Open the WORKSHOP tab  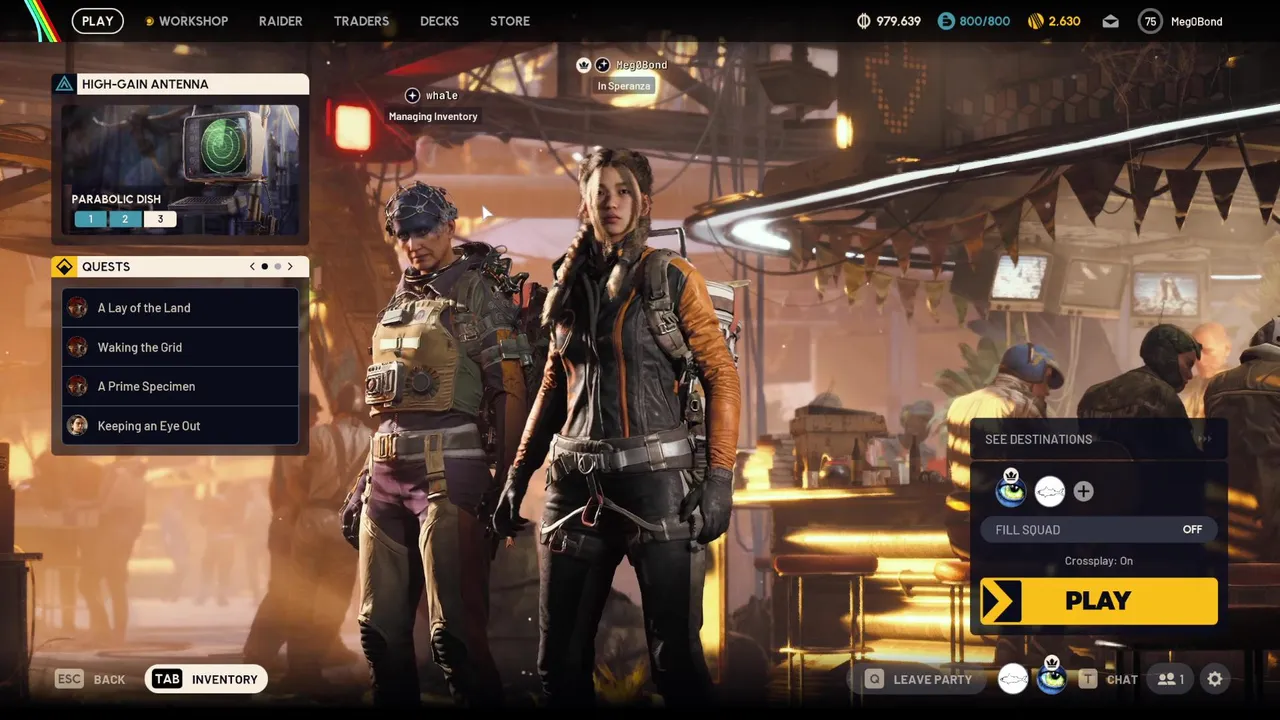(186, 21)
